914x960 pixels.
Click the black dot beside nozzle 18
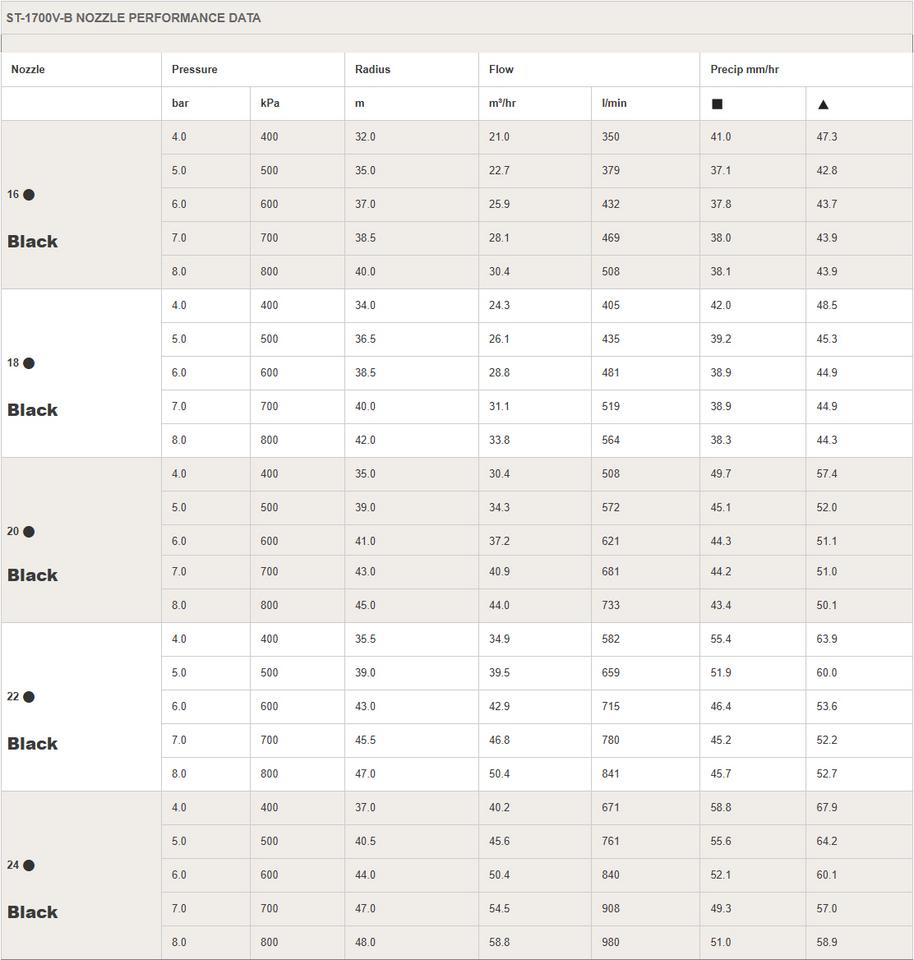pos(29,363)
